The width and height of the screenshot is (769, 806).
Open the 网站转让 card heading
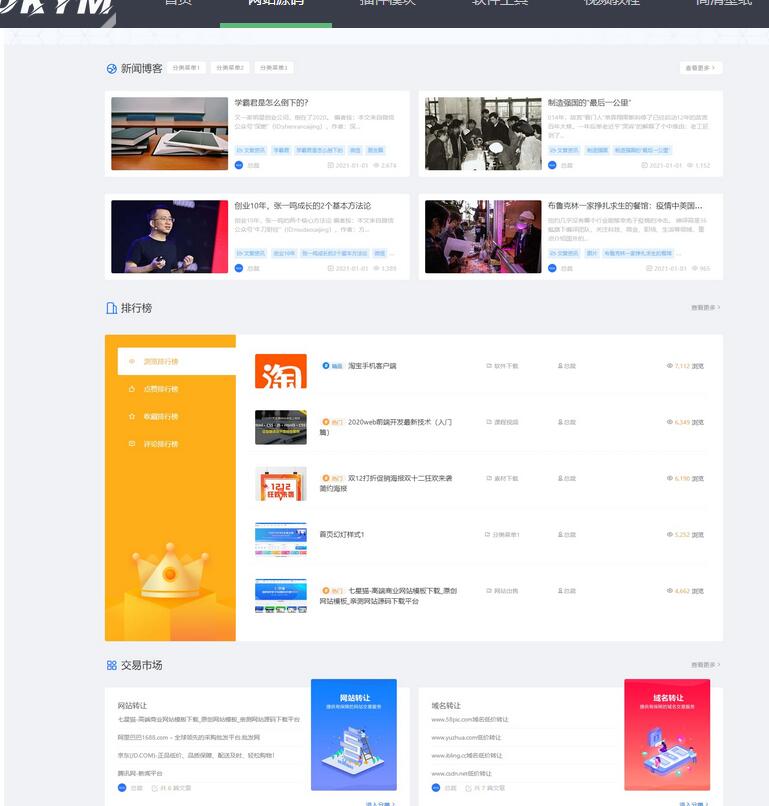click(132, 706)
